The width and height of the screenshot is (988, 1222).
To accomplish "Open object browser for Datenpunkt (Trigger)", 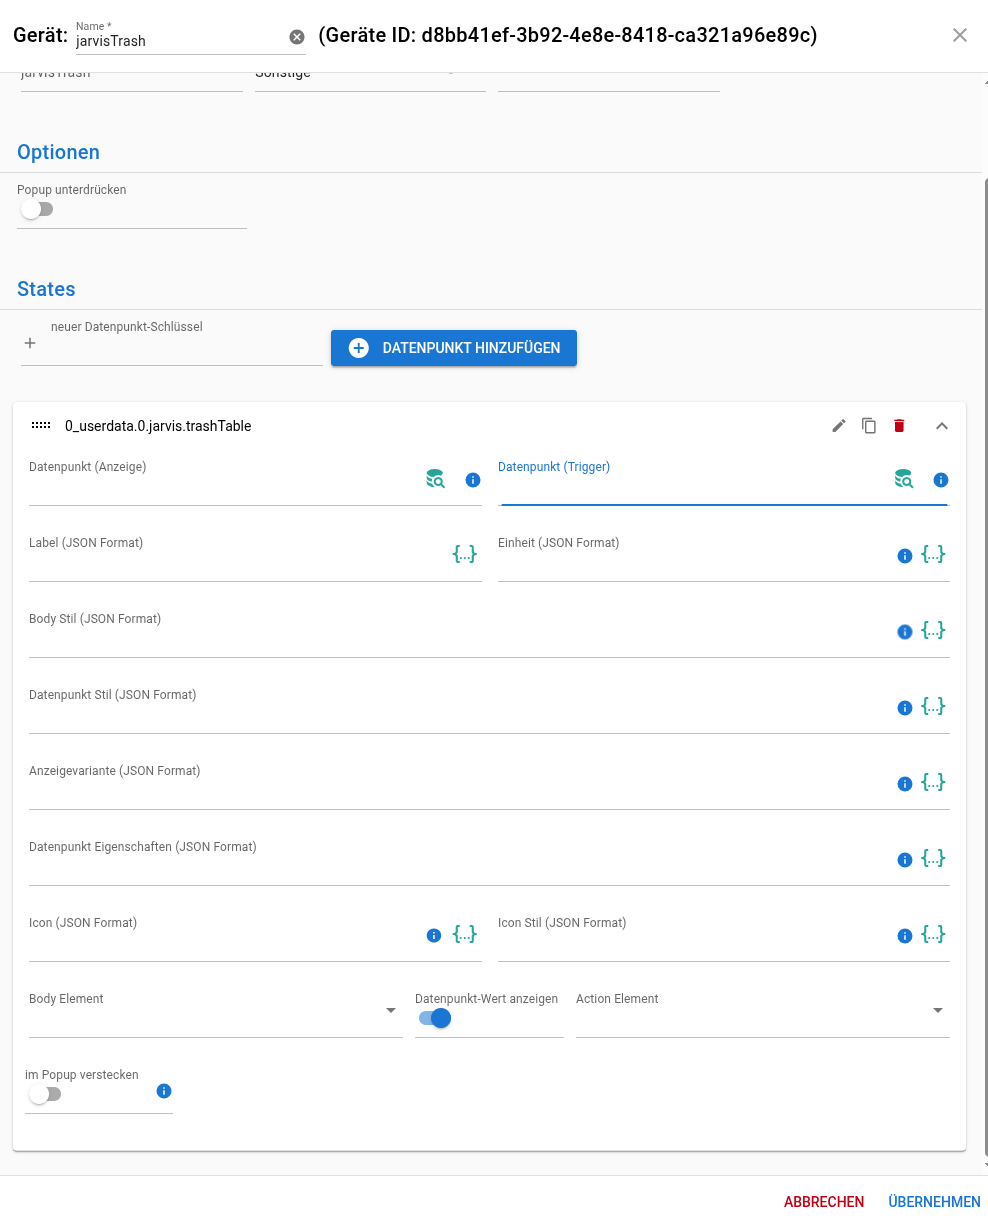I will point(904,479).
